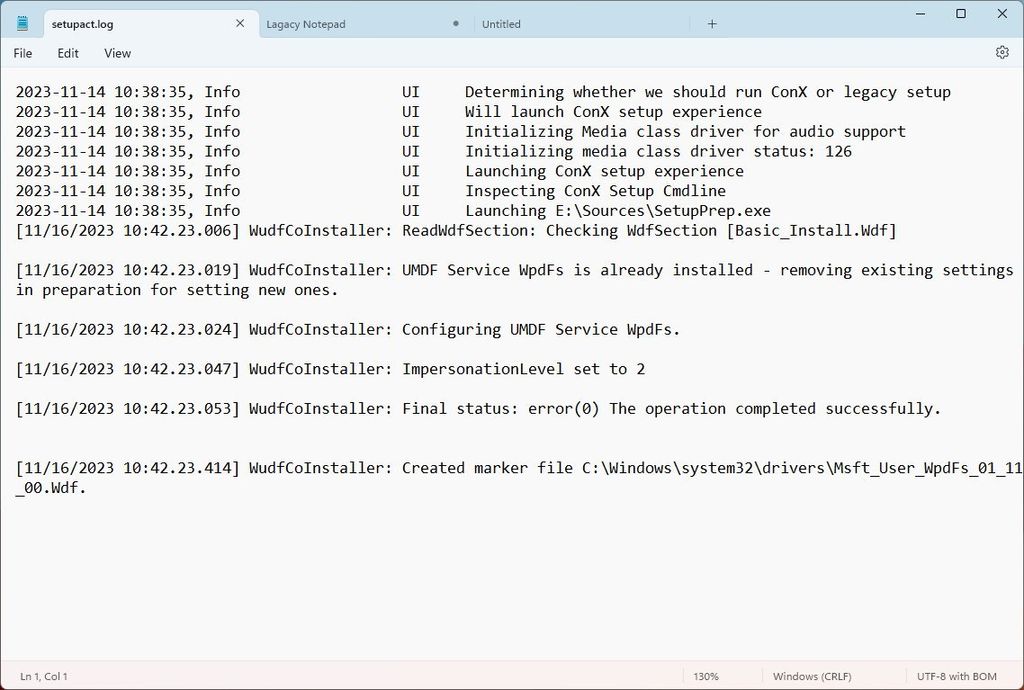Click the line containing 'Final status: error(0)'
Image resolution: width=1024 pixels, height=690 pixels.
click(x=476, y=408)
